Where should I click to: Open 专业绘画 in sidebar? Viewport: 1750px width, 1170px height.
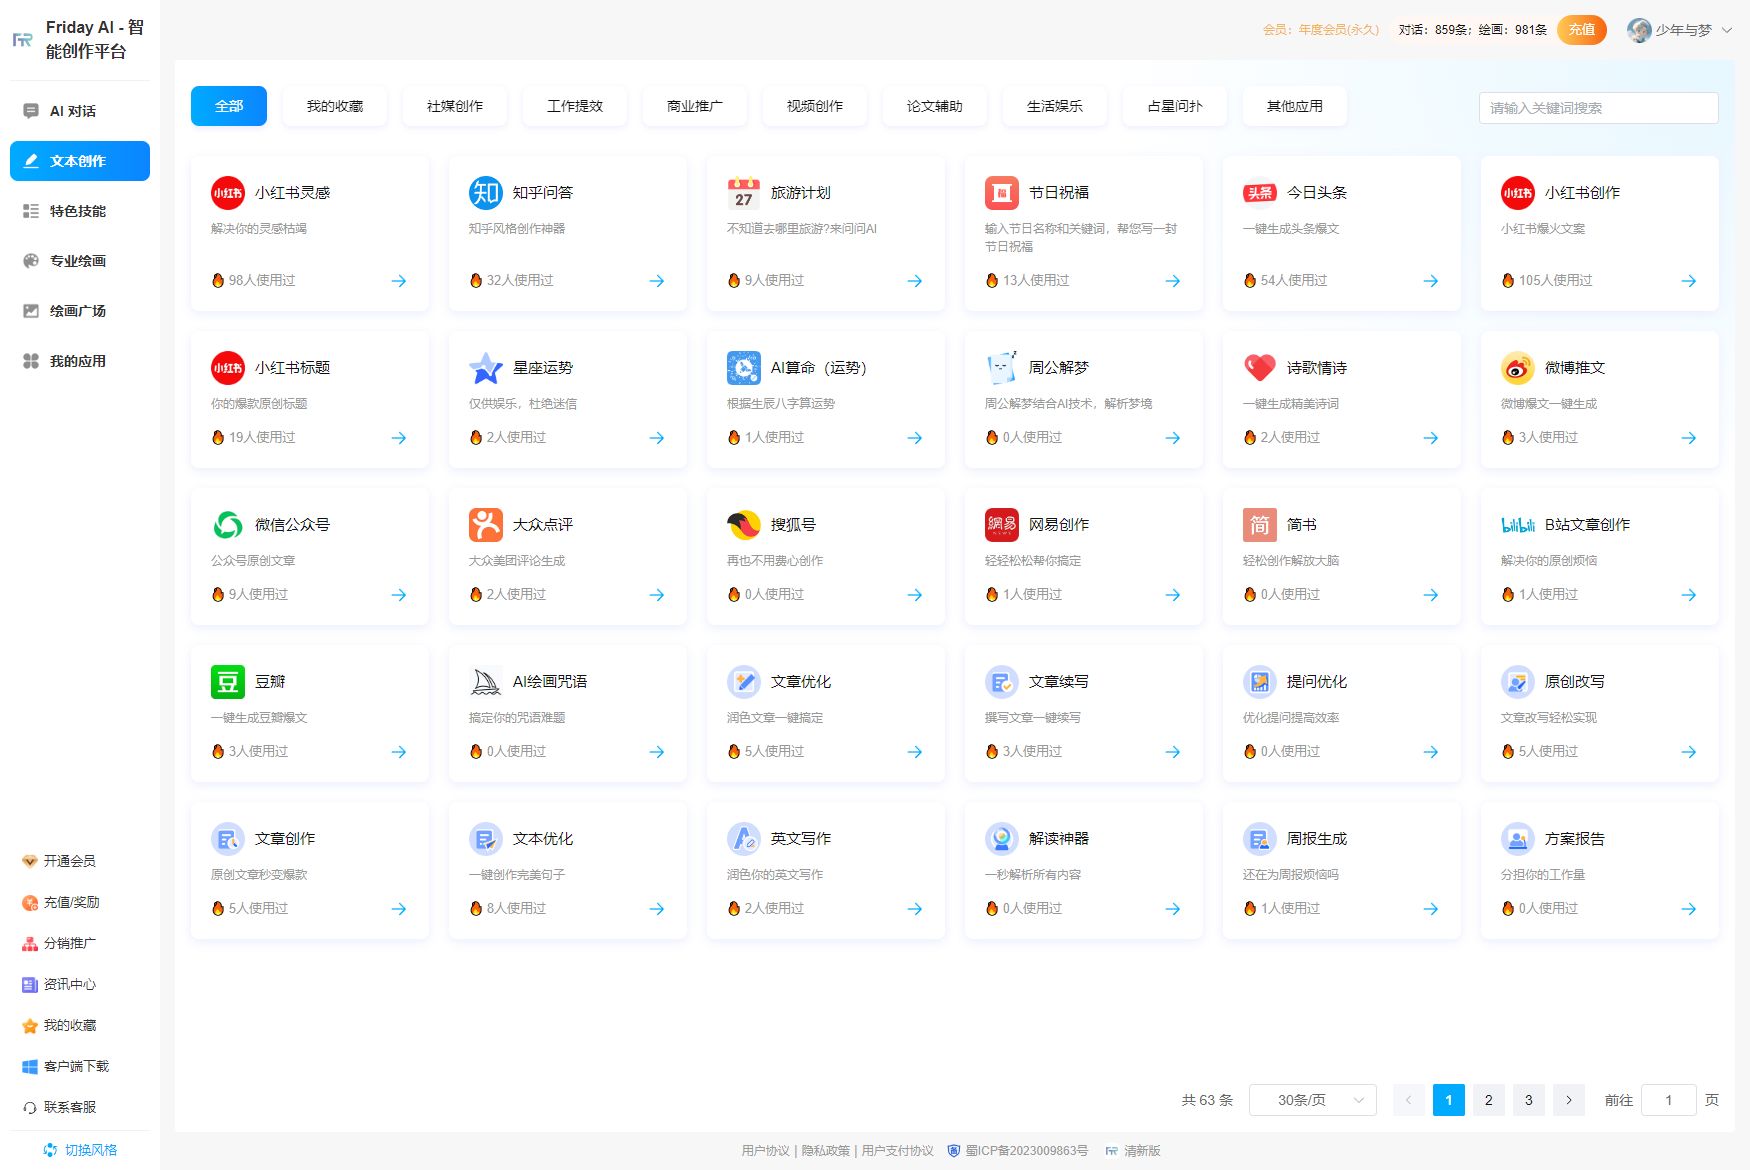point(80,261)
